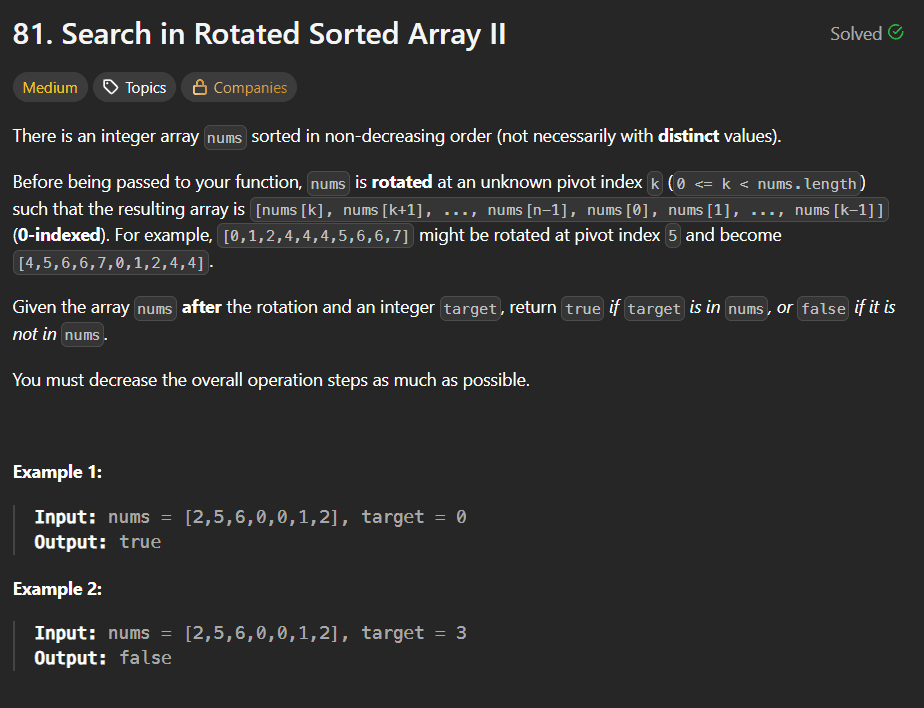Click the nums code chip in first paragraph

click(224, 137)
